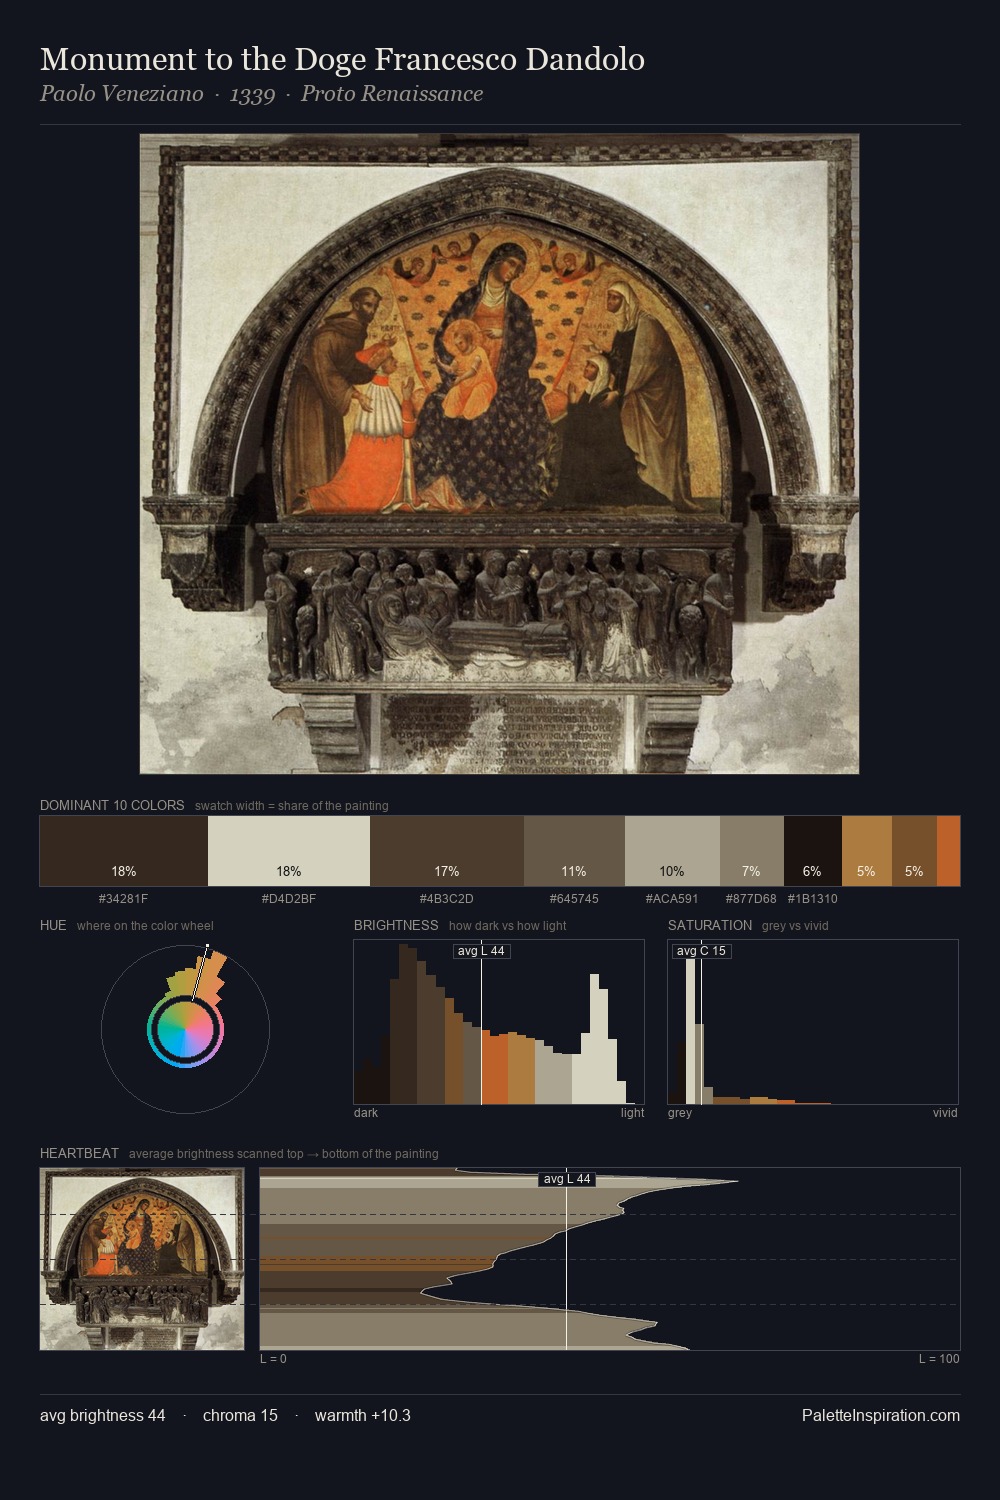
Task: Click the BRIGHTNESS section heading
Action: tap(396, 925)
